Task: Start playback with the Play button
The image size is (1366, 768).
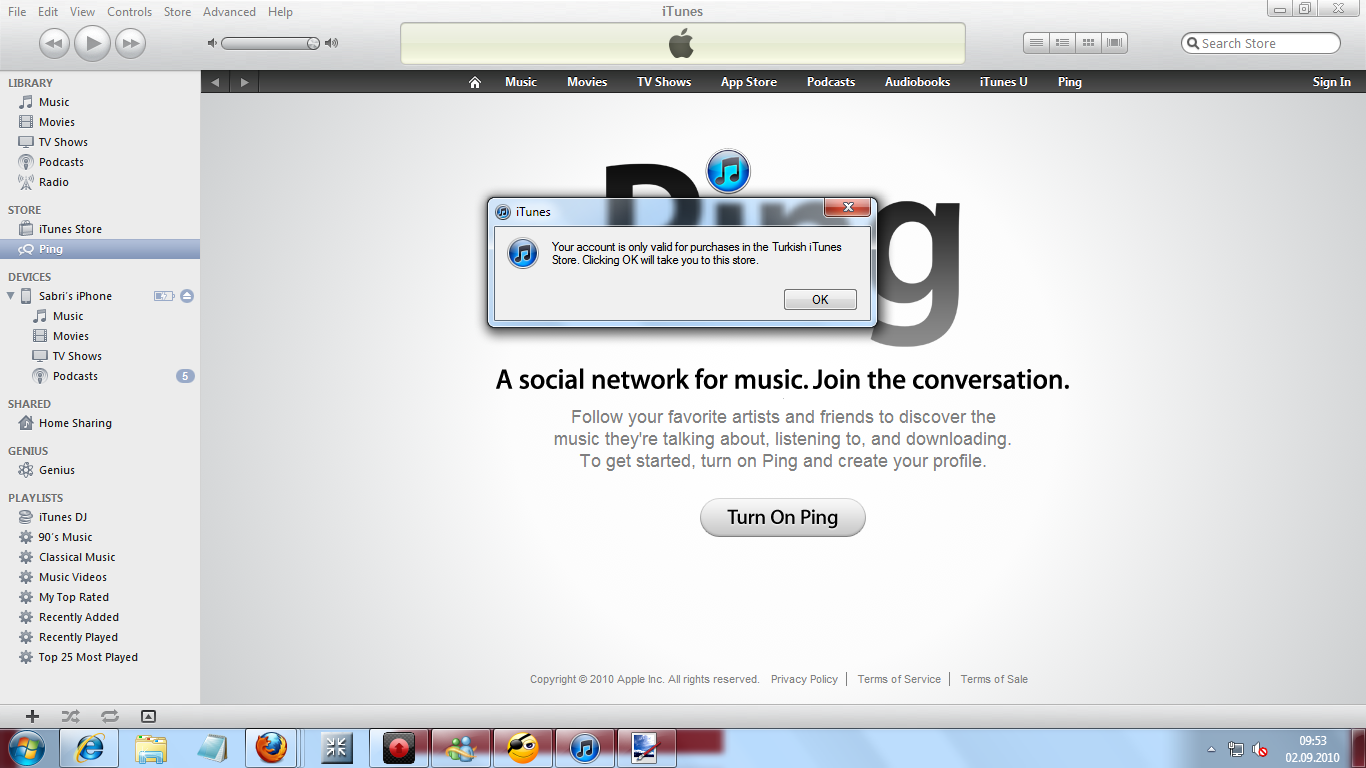Action: [92, 43]
